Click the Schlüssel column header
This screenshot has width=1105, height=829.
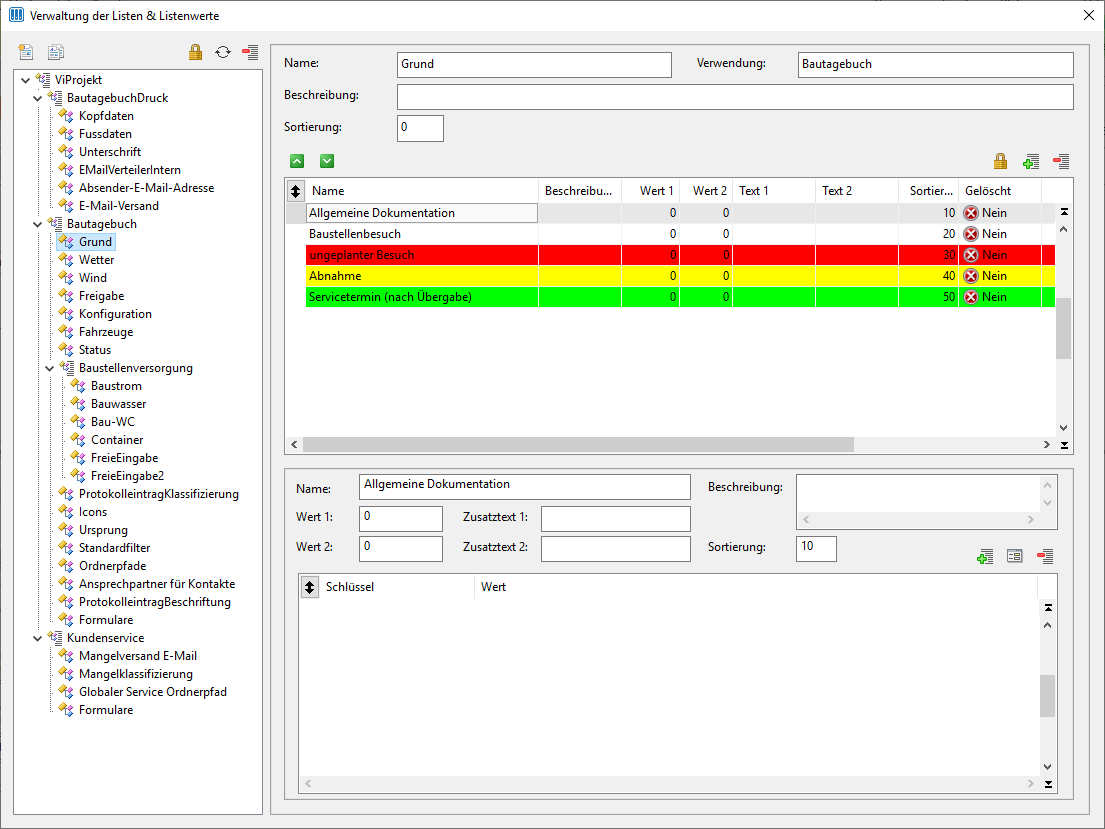[397, 587]
